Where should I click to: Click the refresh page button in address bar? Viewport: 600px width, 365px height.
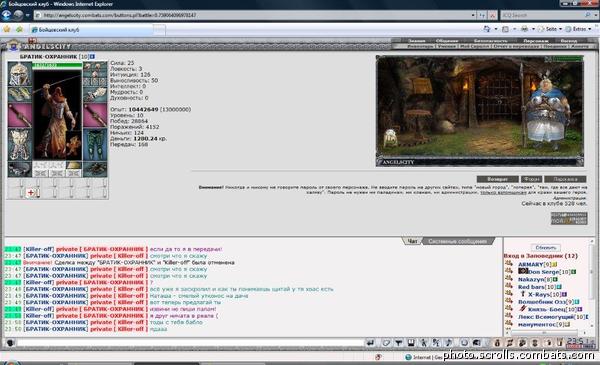(483, 15)
